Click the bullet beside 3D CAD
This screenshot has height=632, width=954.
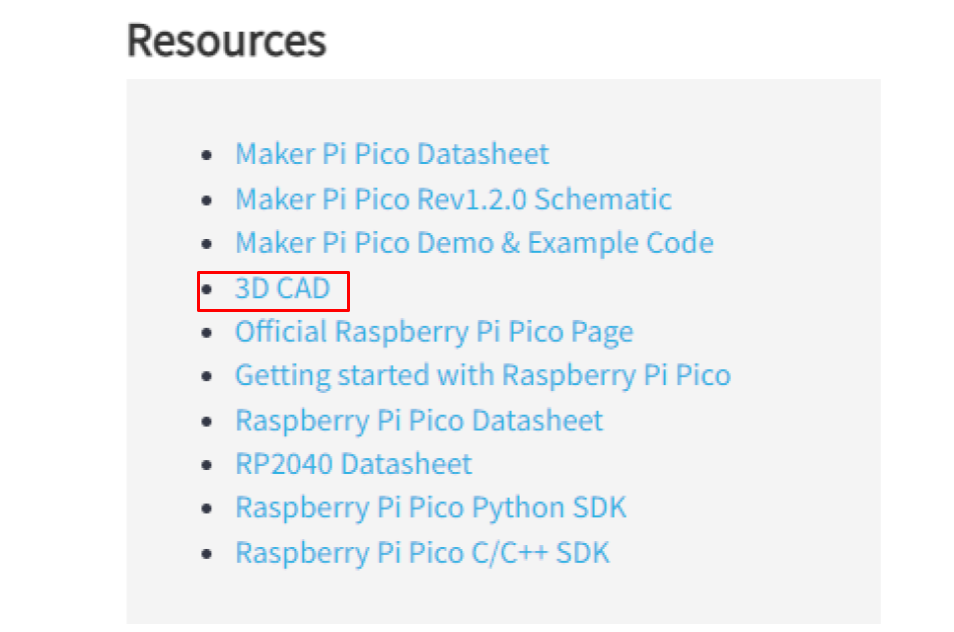207,289
